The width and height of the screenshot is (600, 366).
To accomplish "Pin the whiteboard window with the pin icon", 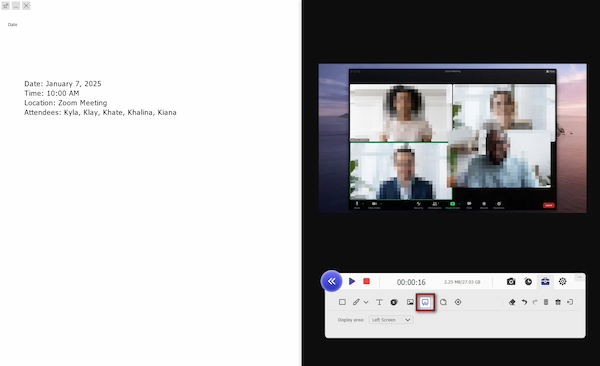I will (6, 6).
